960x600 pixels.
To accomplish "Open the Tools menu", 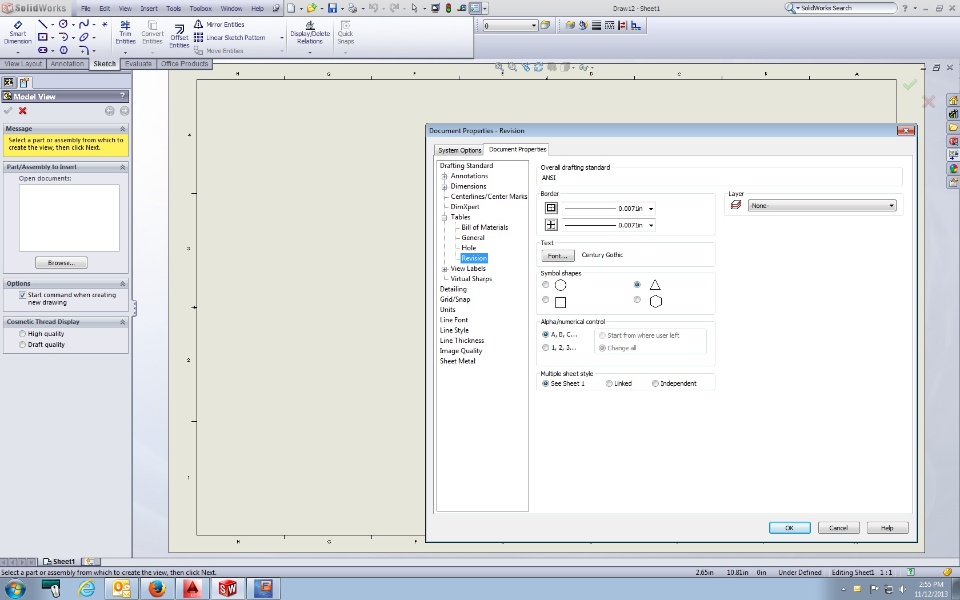I will click(174, 9).
